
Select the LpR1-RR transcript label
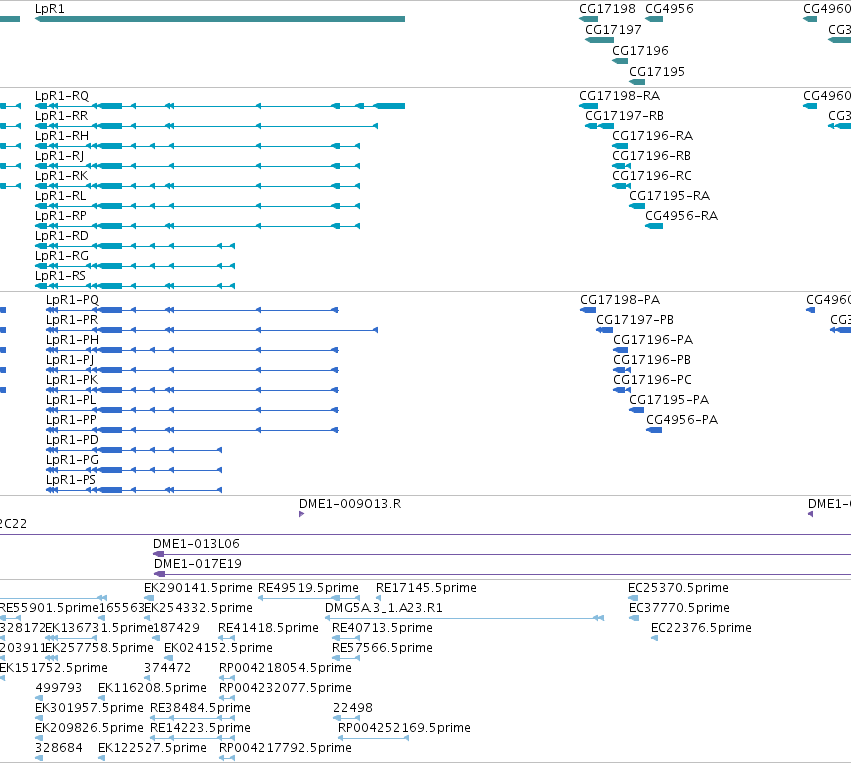coord(61,116)
